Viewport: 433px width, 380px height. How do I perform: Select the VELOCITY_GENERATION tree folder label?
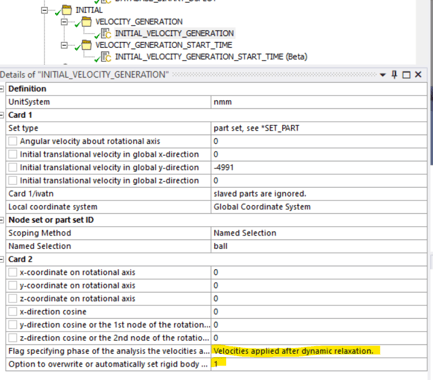pos(139,22)
